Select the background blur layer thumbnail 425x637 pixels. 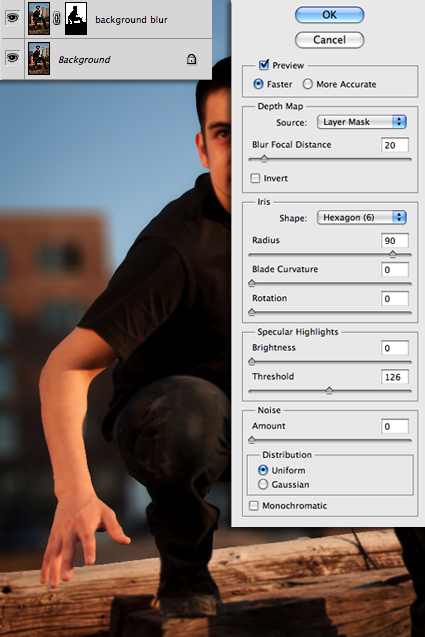[x=39, y=18]
